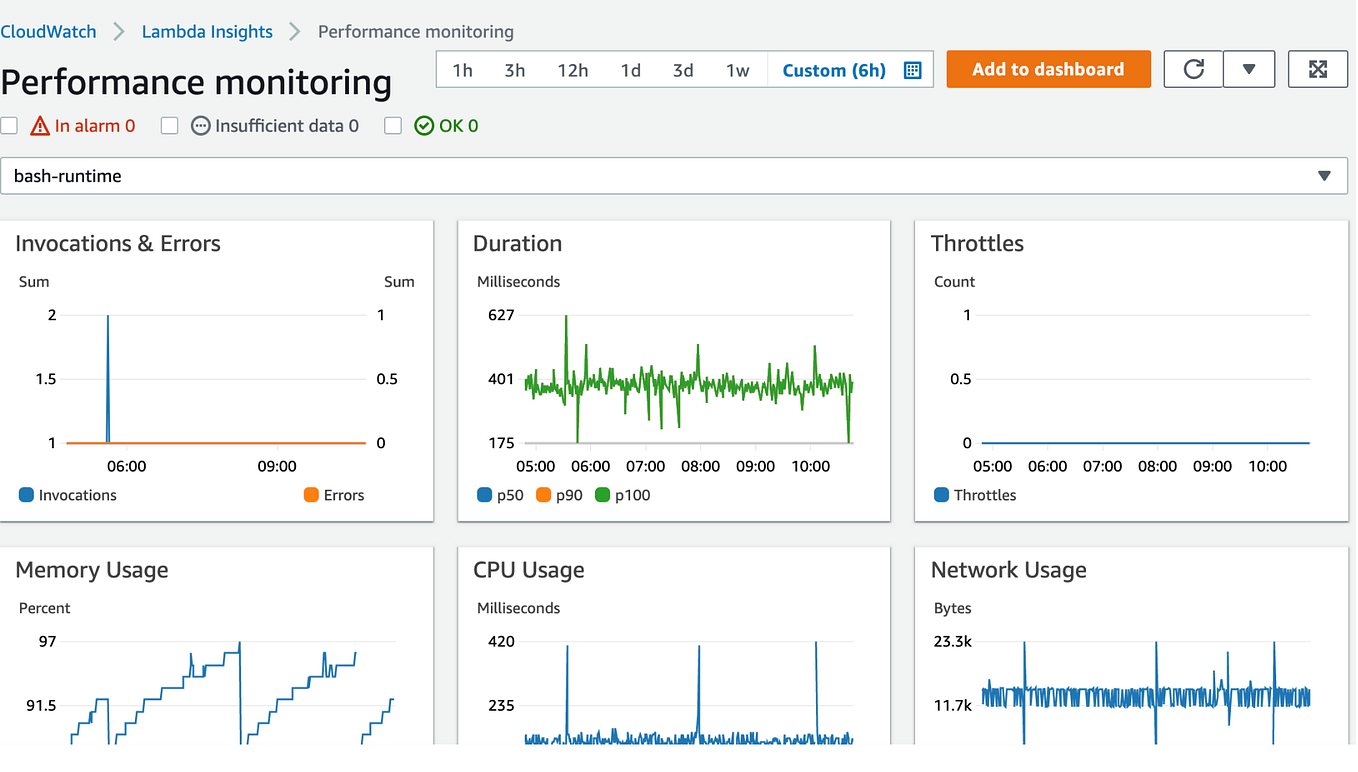Click the green p100 legend marker
The height and width of the screenshot is (772, 1358).
tap(604, 495)
